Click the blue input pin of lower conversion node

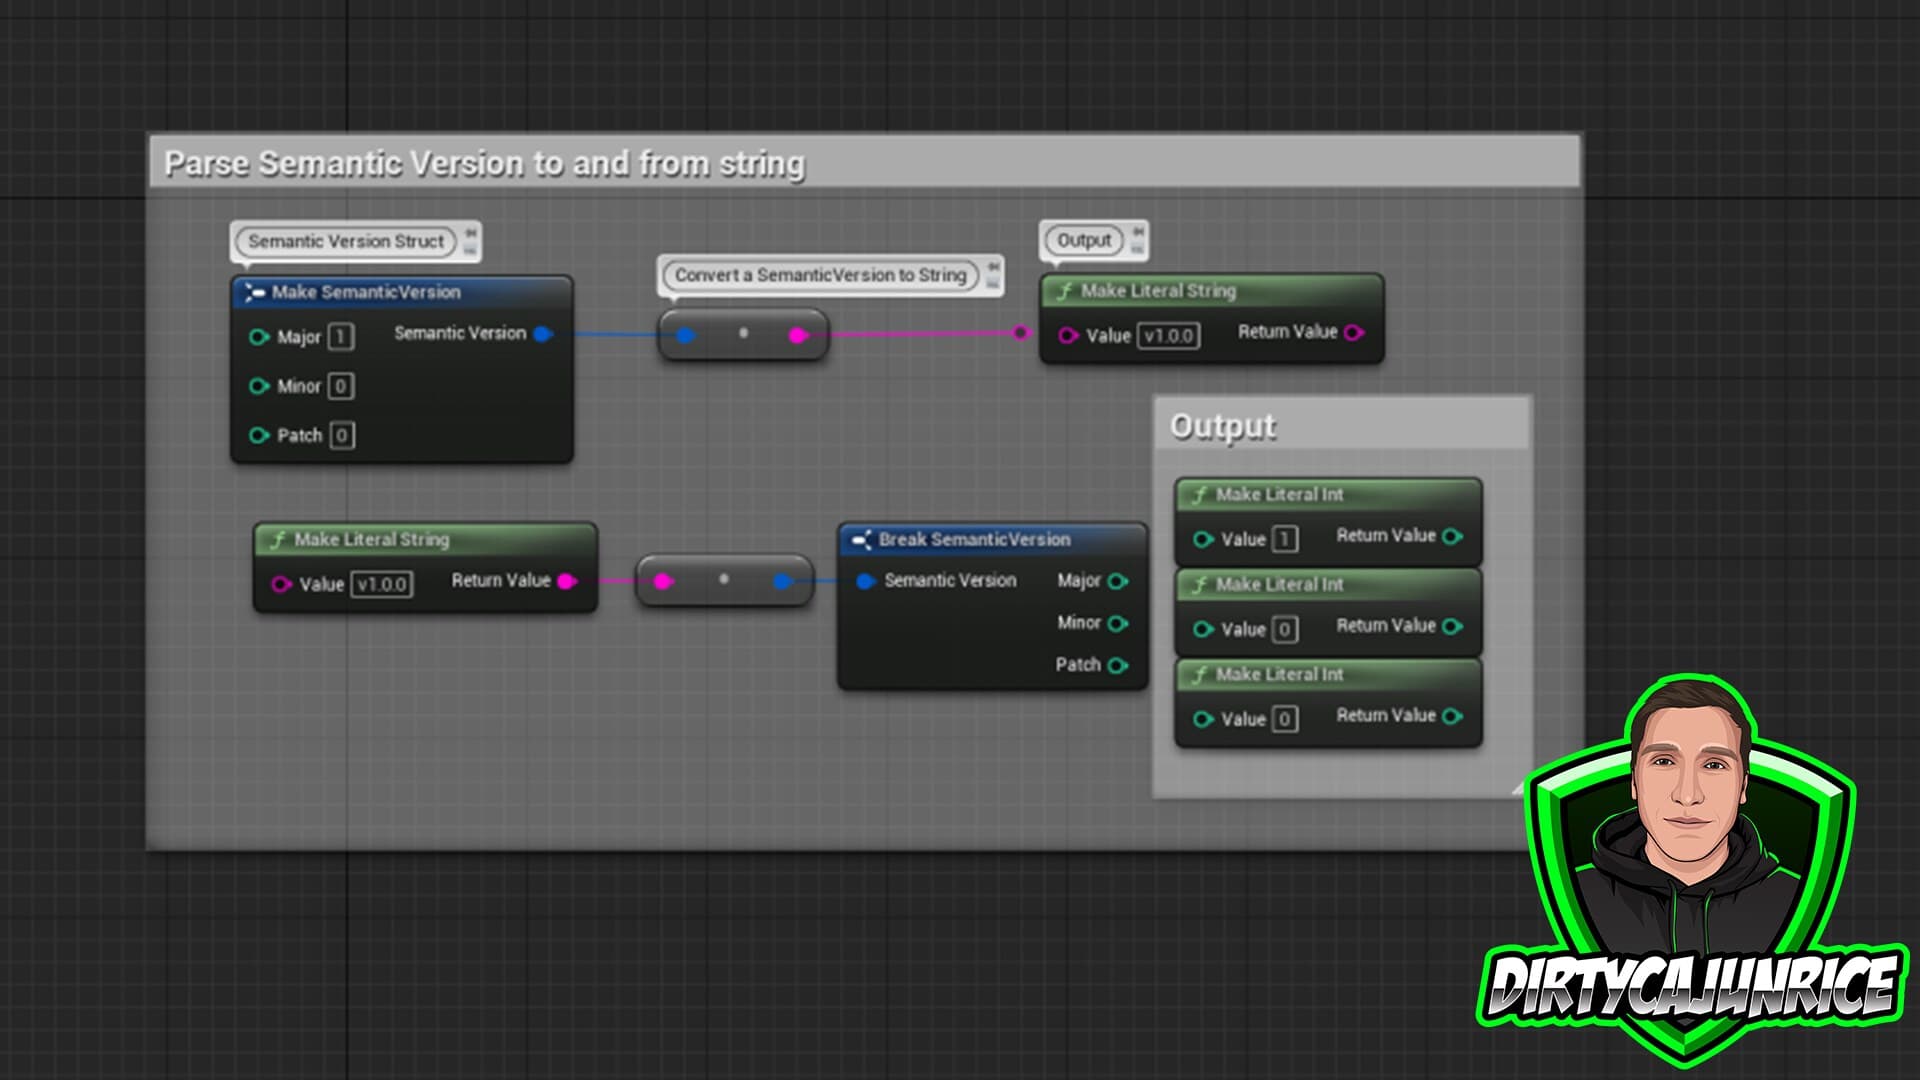point(783,581)
